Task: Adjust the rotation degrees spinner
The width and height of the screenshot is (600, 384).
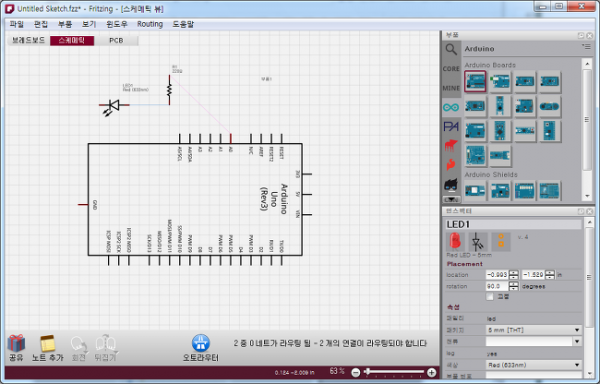Action: click(514, 286)
